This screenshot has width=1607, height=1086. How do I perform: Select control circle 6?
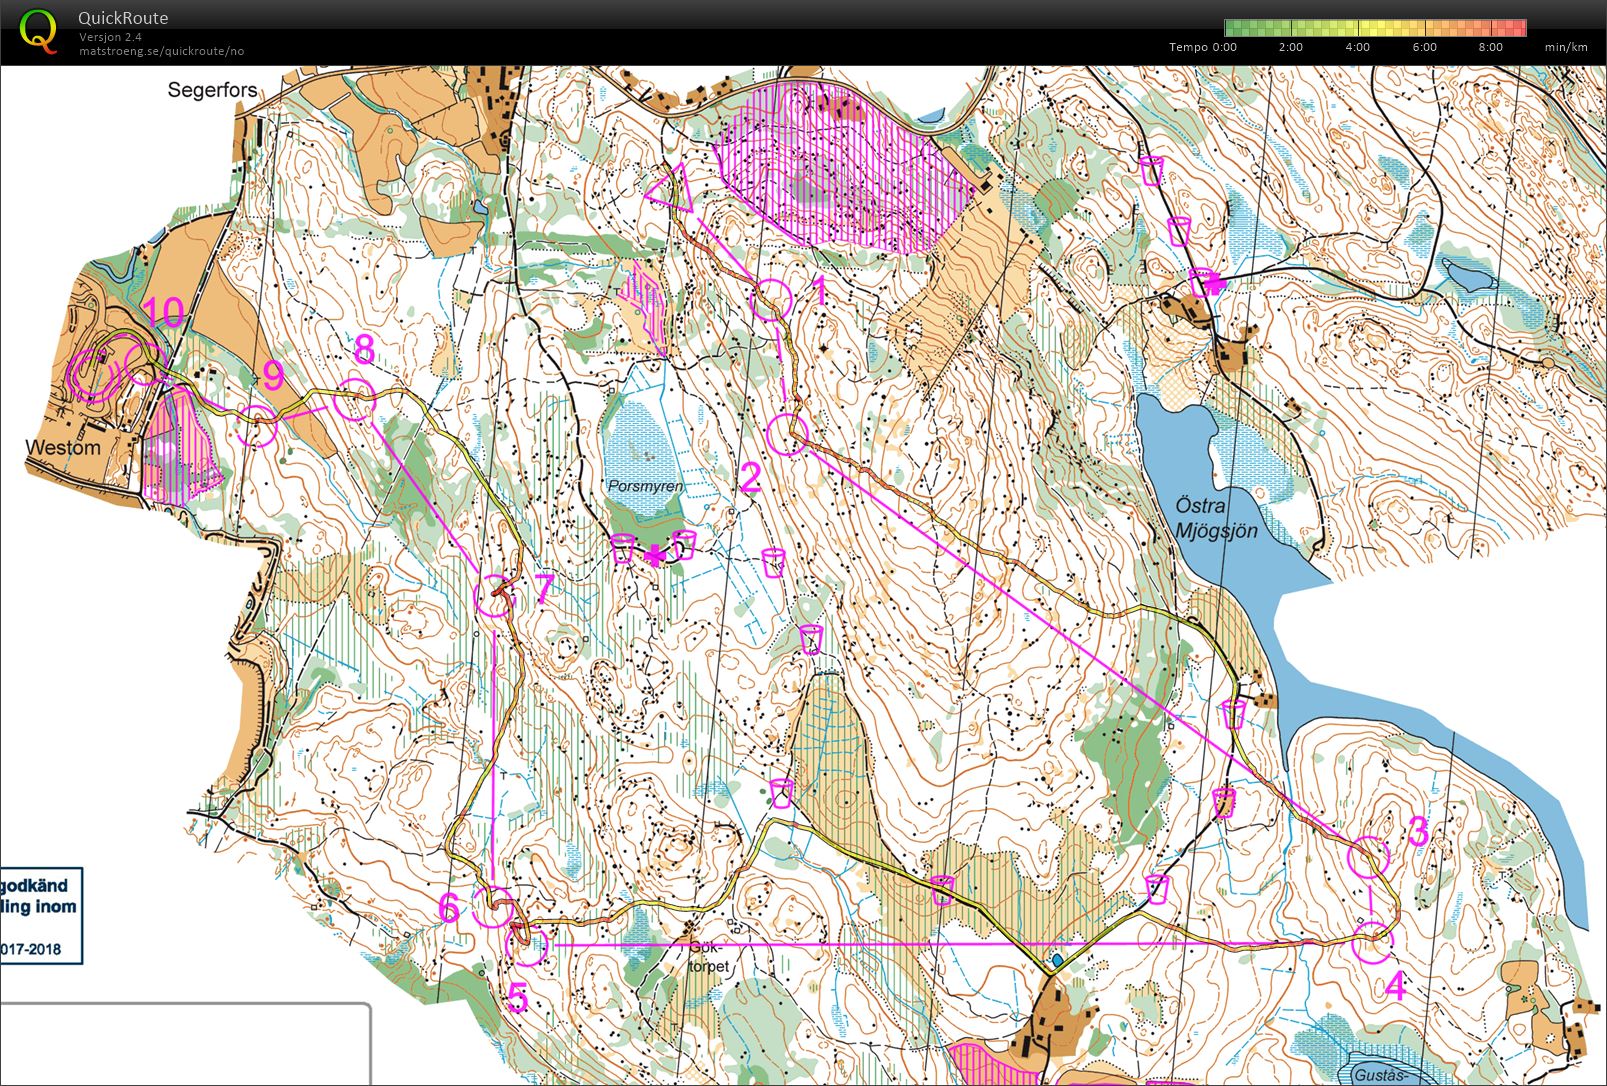[x=492, y=907]
